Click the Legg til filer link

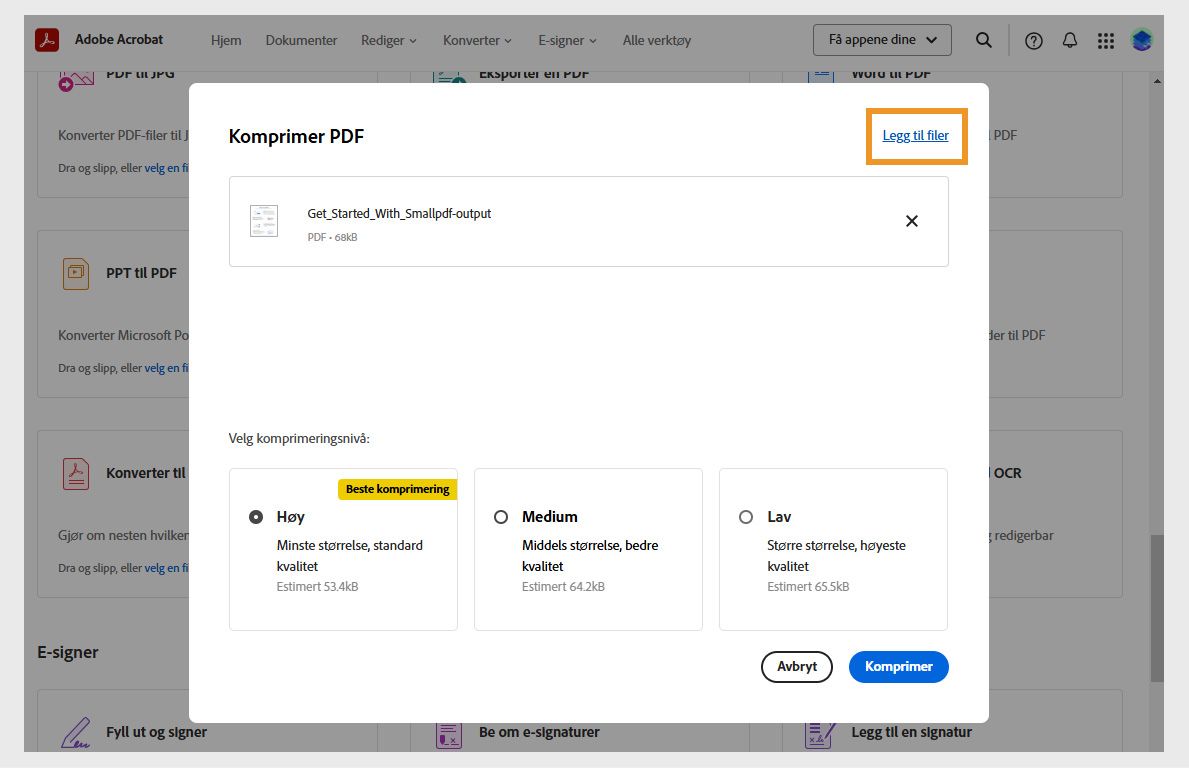(x=916, y=135)
